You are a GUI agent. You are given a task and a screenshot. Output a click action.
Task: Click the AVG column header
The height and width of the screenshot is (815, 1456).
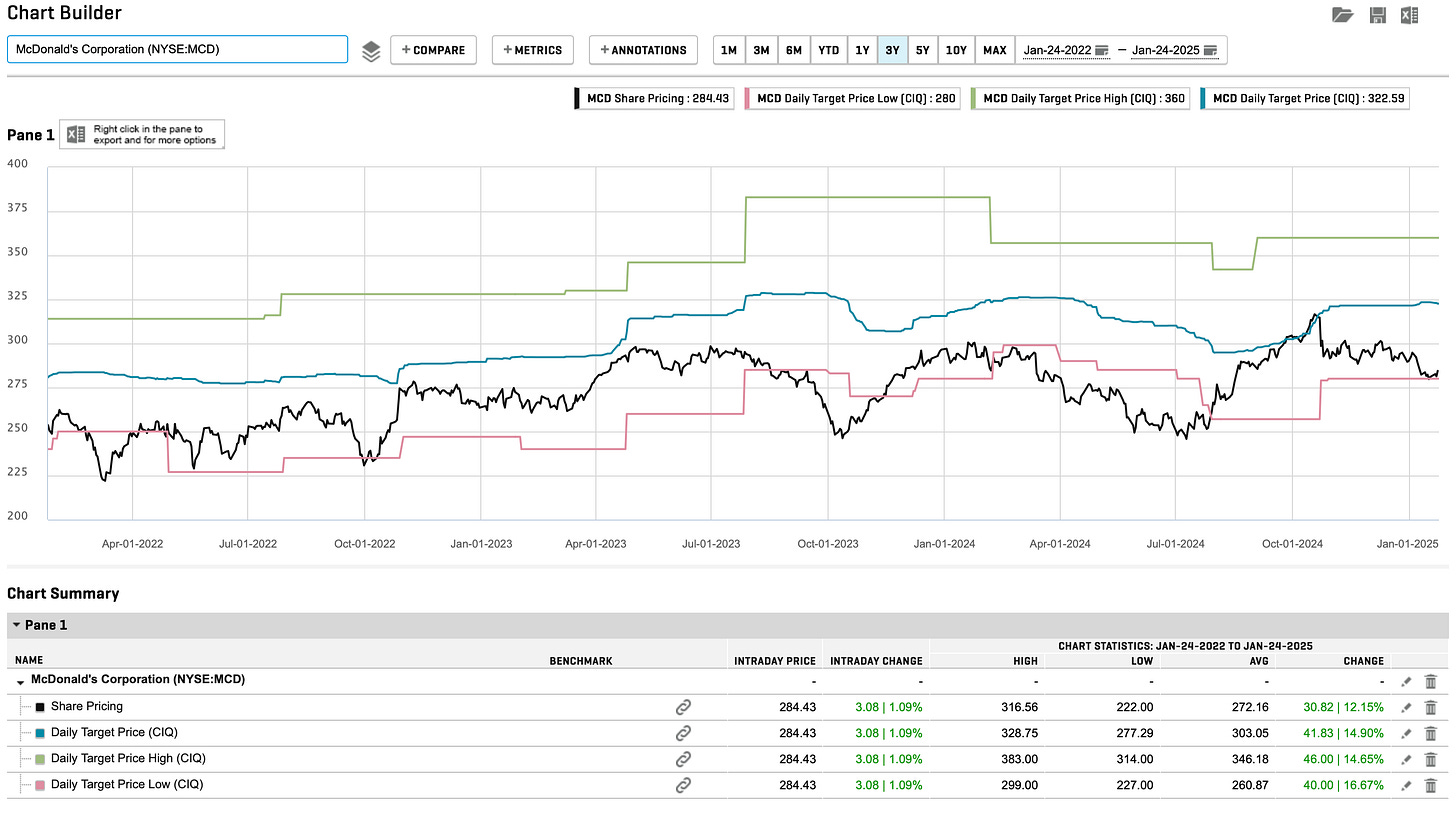[1257, 661]
